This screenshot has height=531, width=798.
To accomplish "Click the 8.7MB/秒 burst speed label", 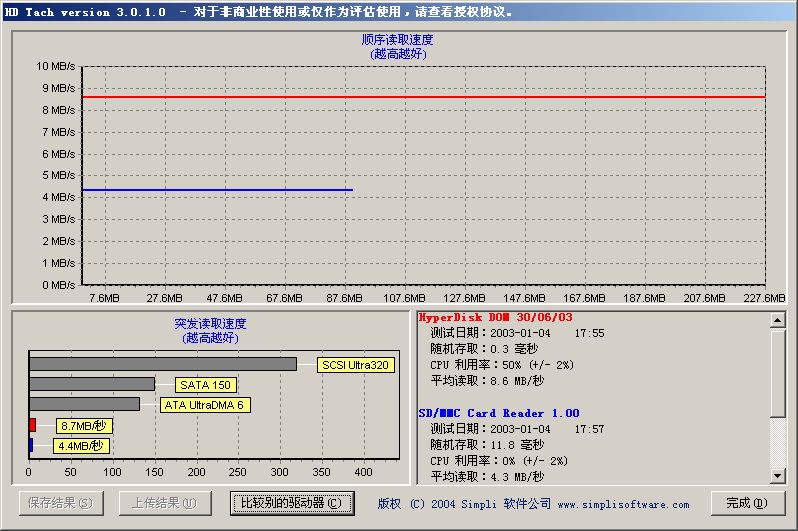I will pos(82,426).
